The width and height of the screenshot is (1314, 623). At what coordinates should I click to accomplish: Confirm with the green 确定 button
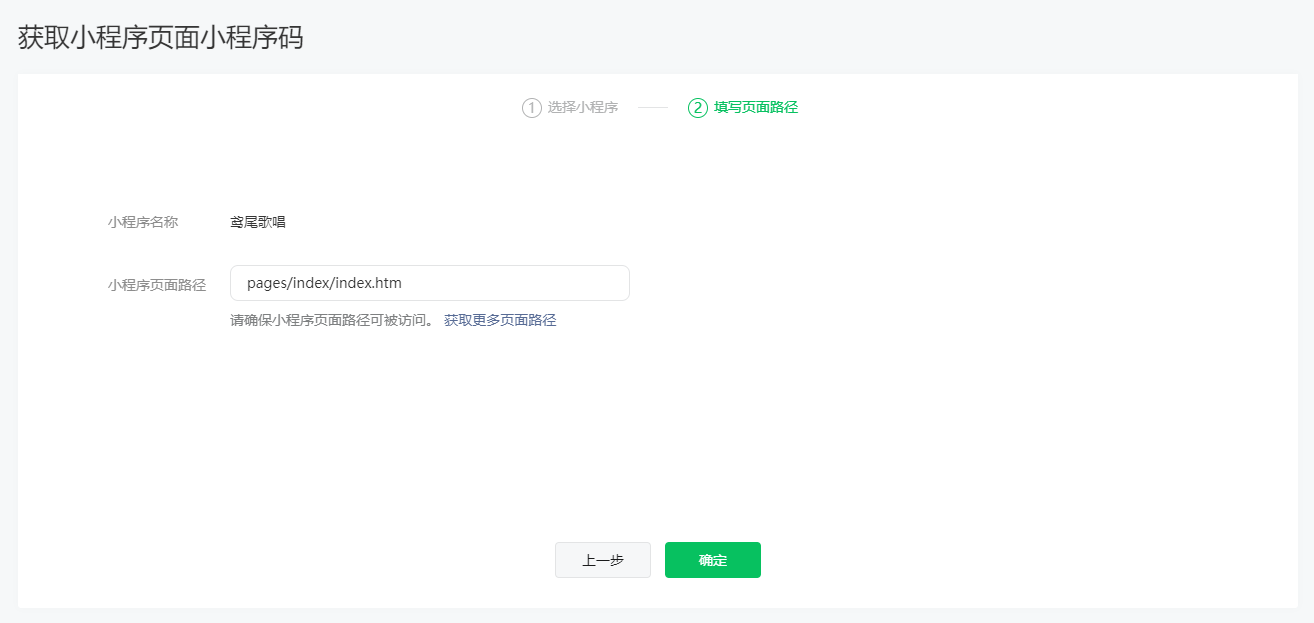click(712, 560)
